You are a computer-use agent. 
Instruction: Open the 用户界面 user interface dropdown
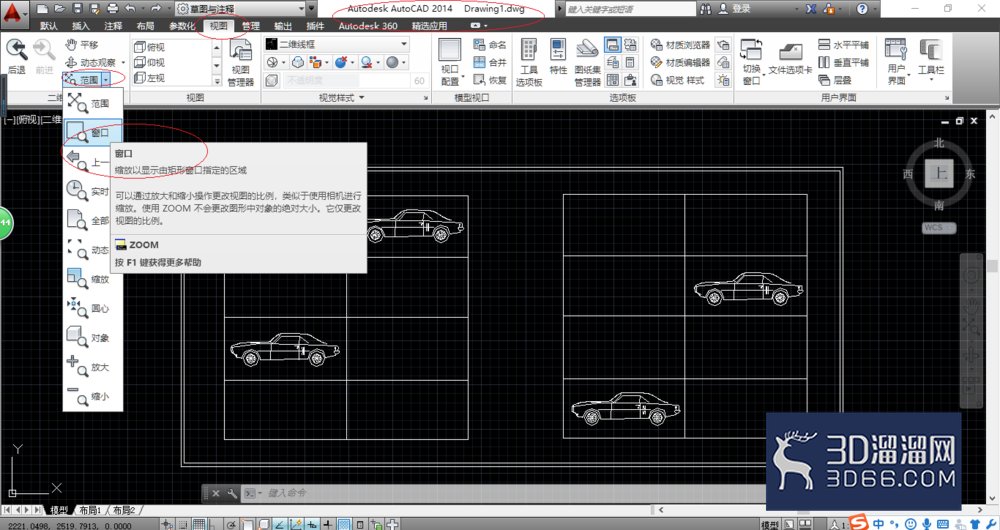(x=896, y=61)
